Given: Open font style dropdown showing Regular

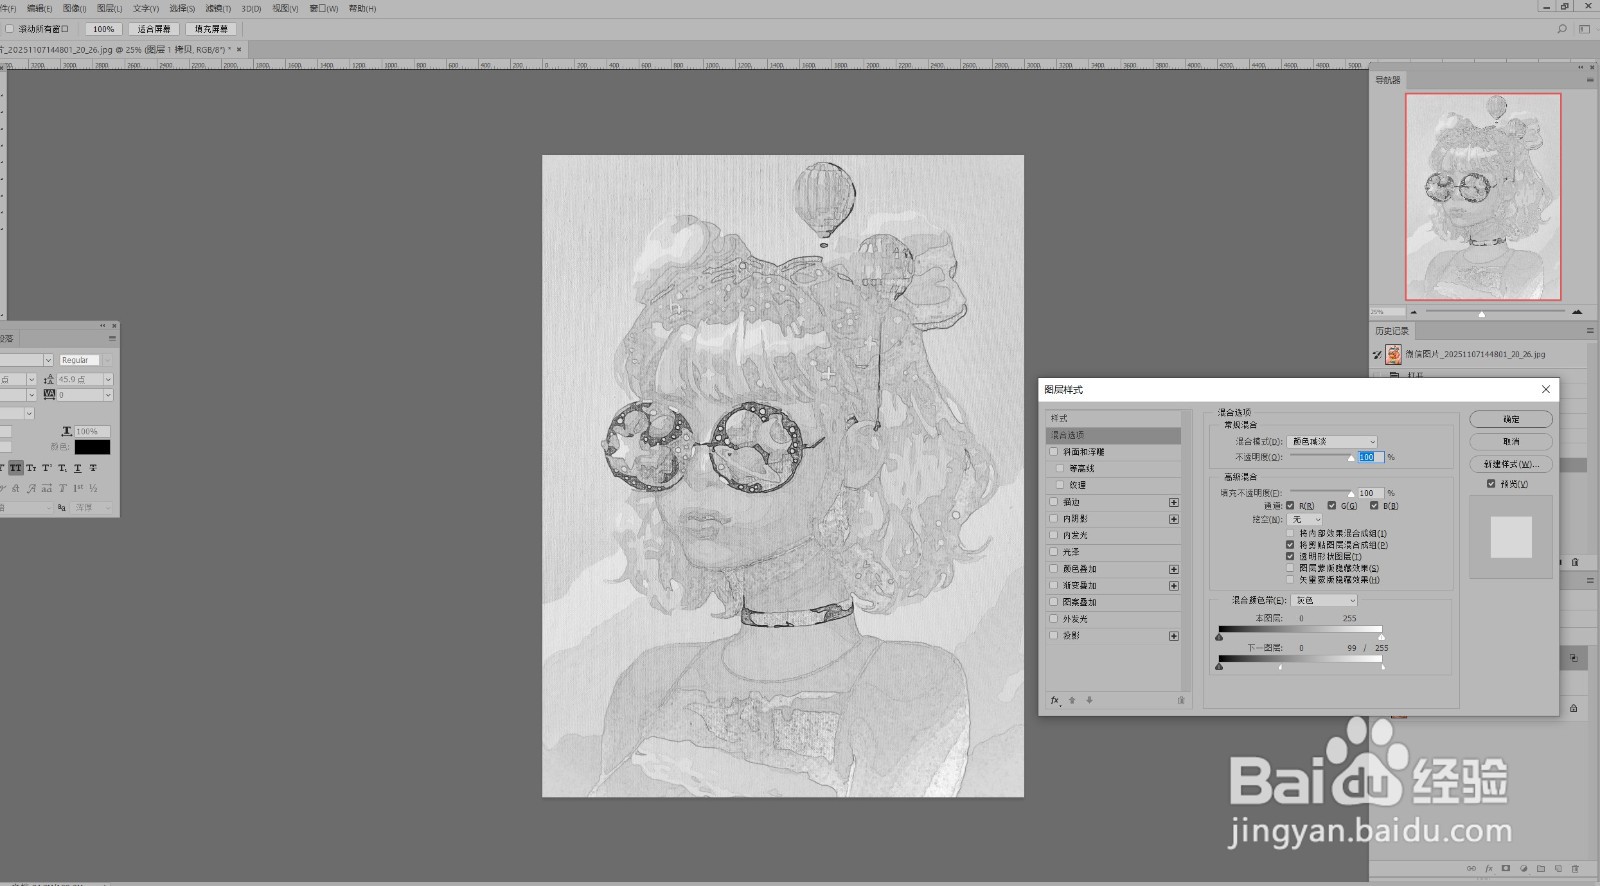Looking at the screenshot, I should pos(86,360).
